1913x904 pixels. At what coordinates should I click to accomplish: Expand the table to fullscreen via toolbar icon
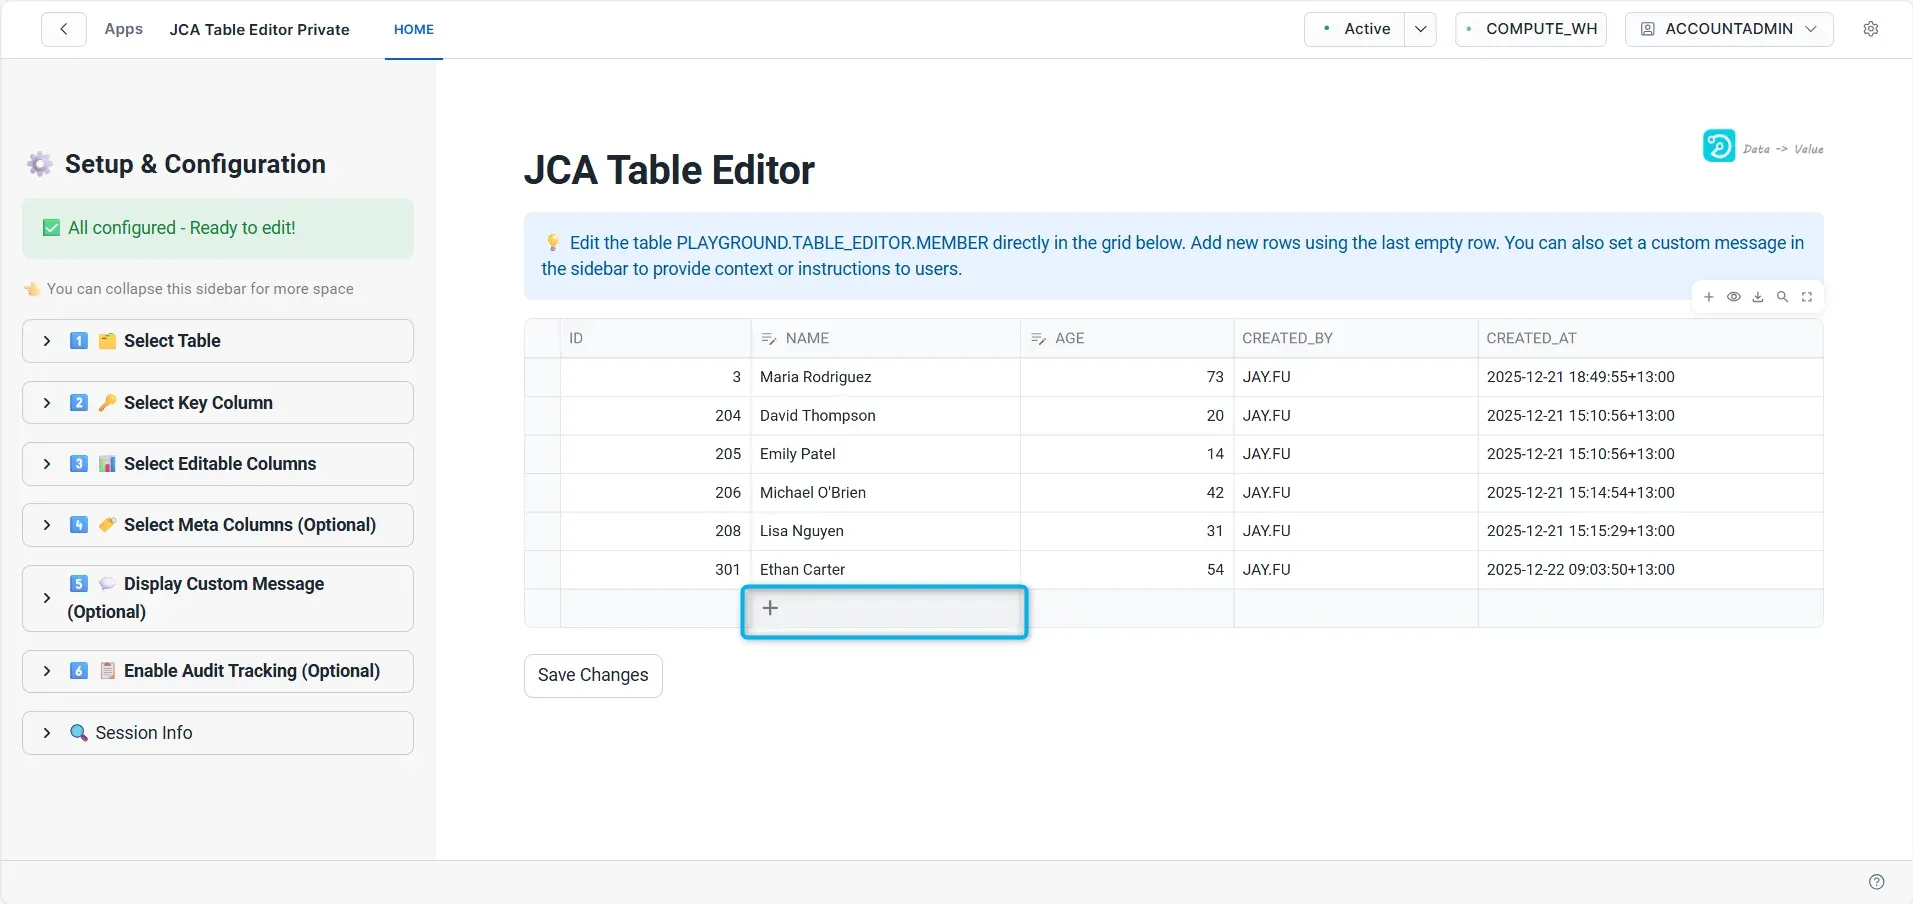1806,296
